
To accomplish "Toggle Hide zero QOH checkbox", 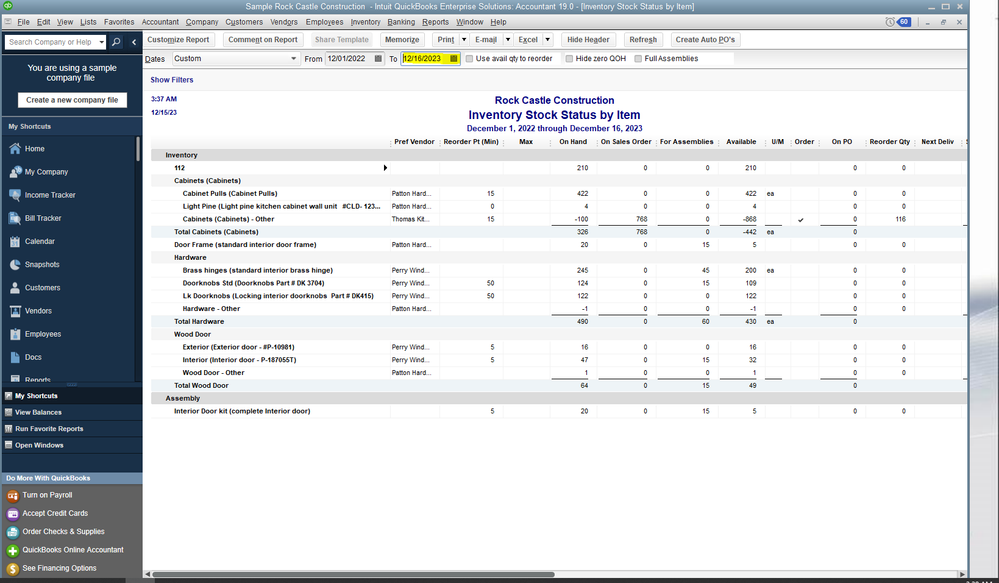I will pos(570,59).
